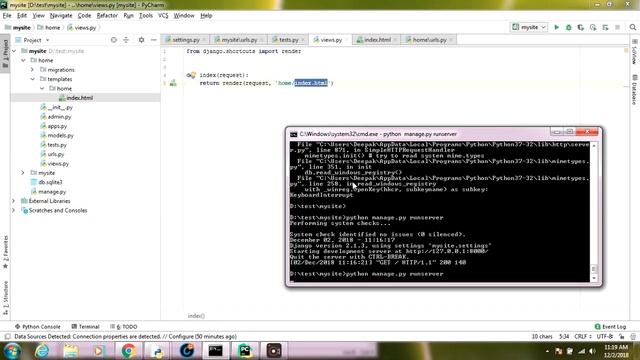Hide the Project tool window

coord(153,40)
